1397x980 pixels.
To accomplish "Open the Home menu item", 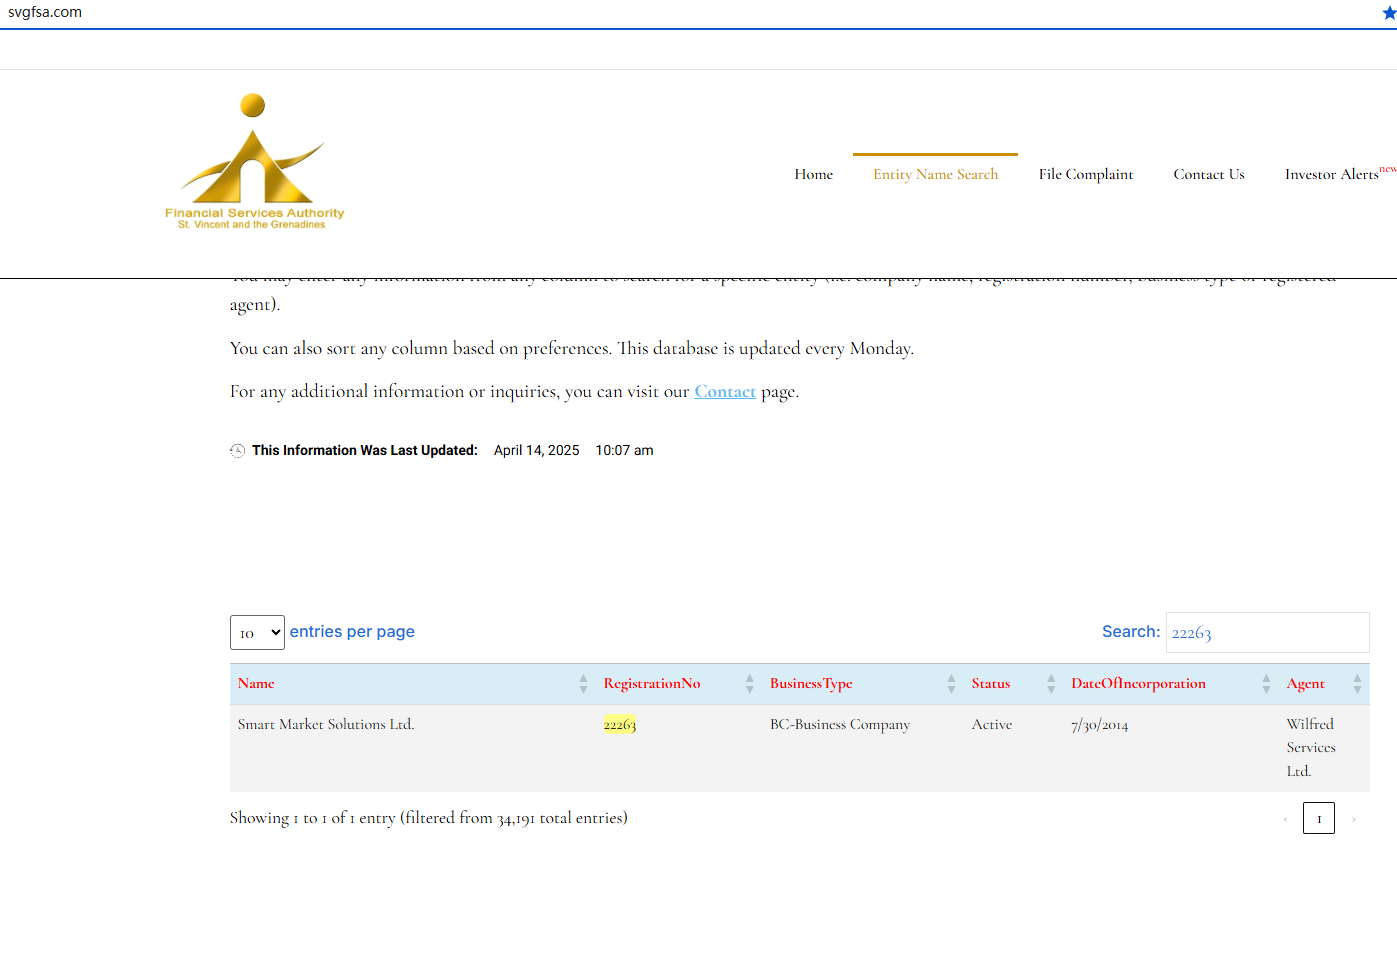I will click(814, 174).
